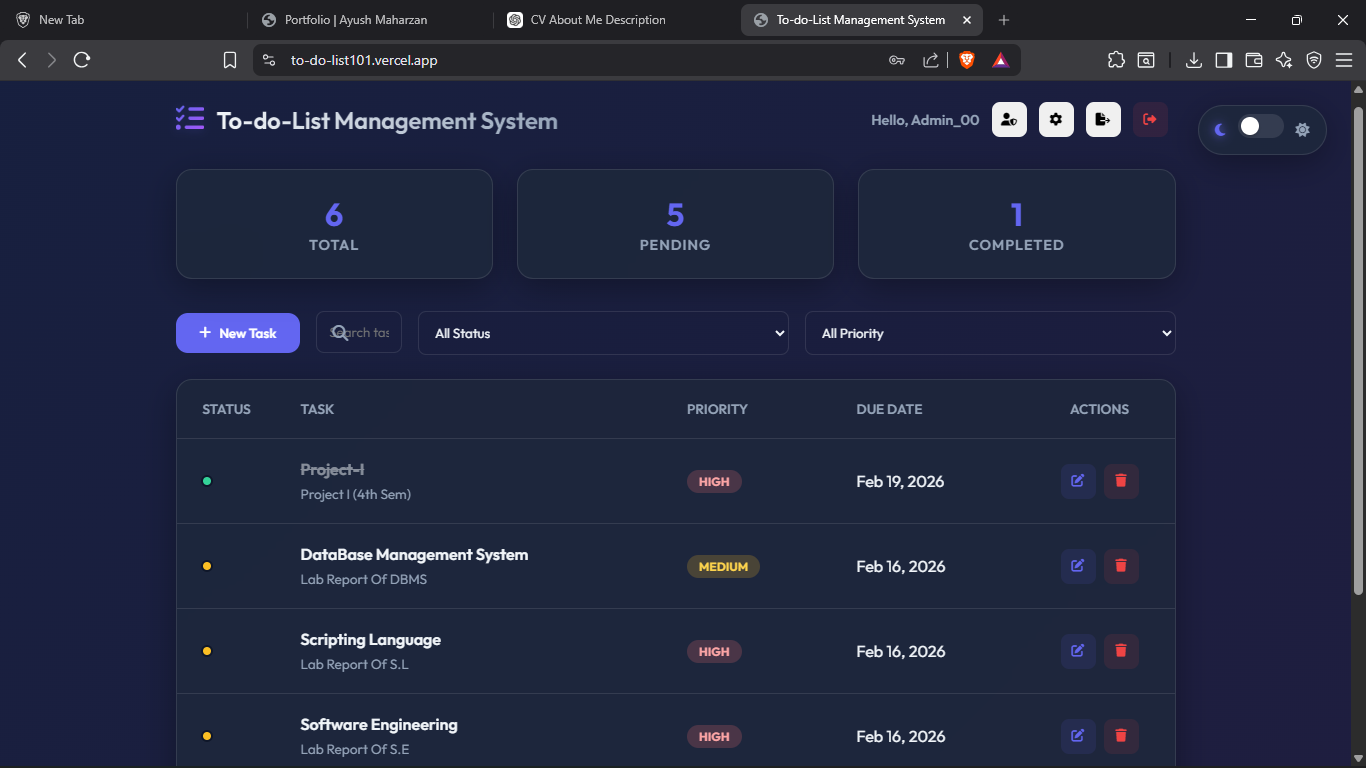Open the settings gear button in header
Screen dimensions: 1366x768
1056,120
